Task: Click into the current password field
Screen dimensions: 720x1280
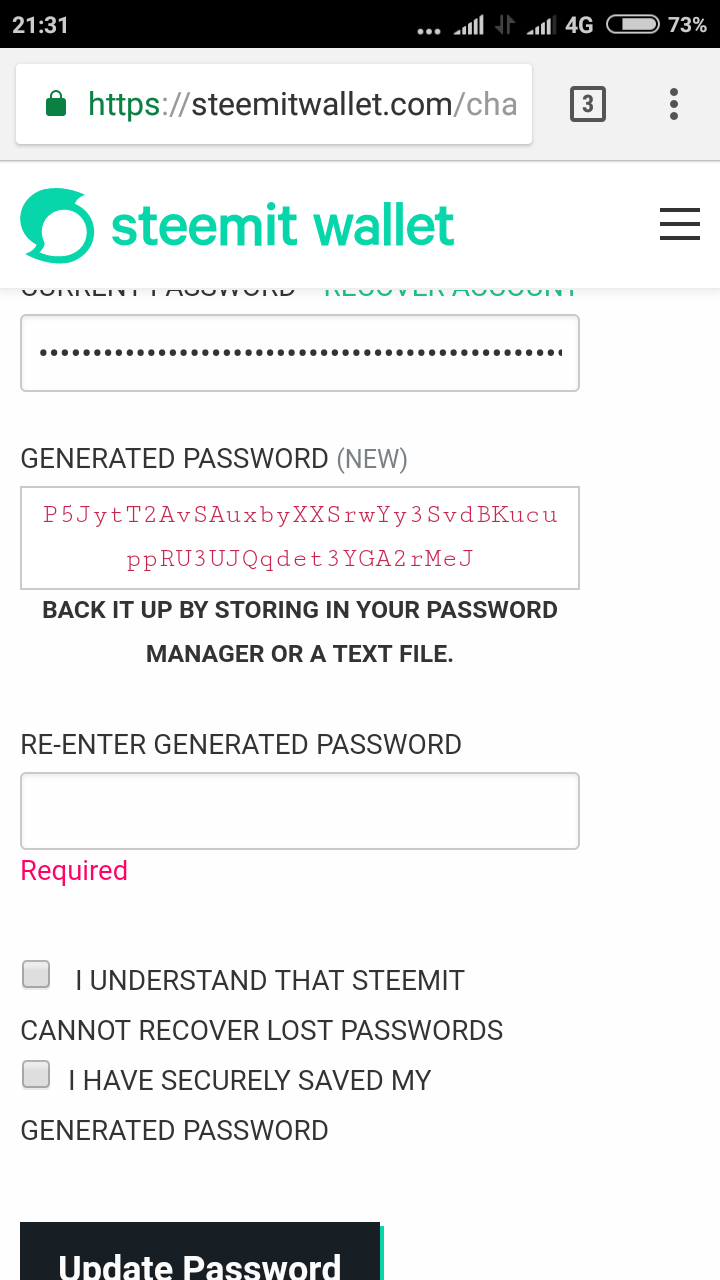Action: click(x=300, y=353)
